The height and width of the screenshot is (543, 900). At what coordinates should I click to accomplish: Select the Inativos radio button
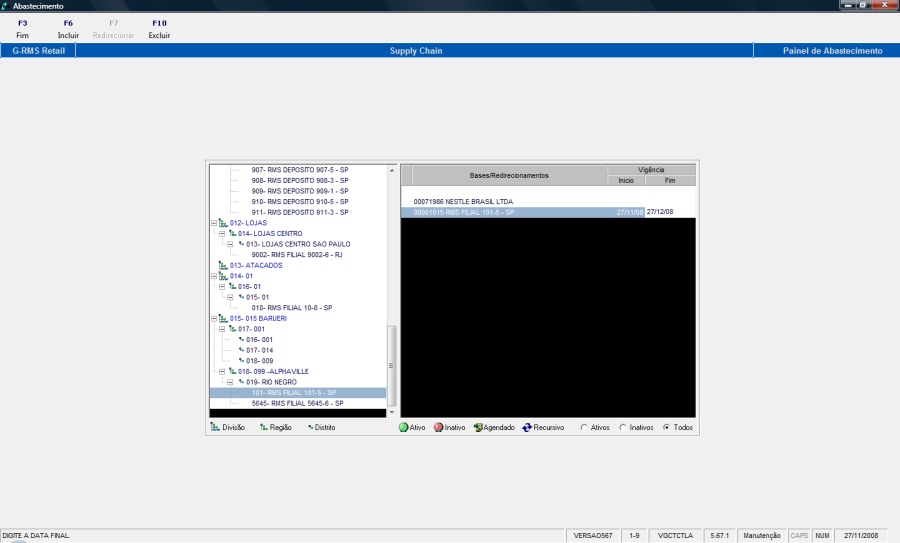click(x=623, y=428)
